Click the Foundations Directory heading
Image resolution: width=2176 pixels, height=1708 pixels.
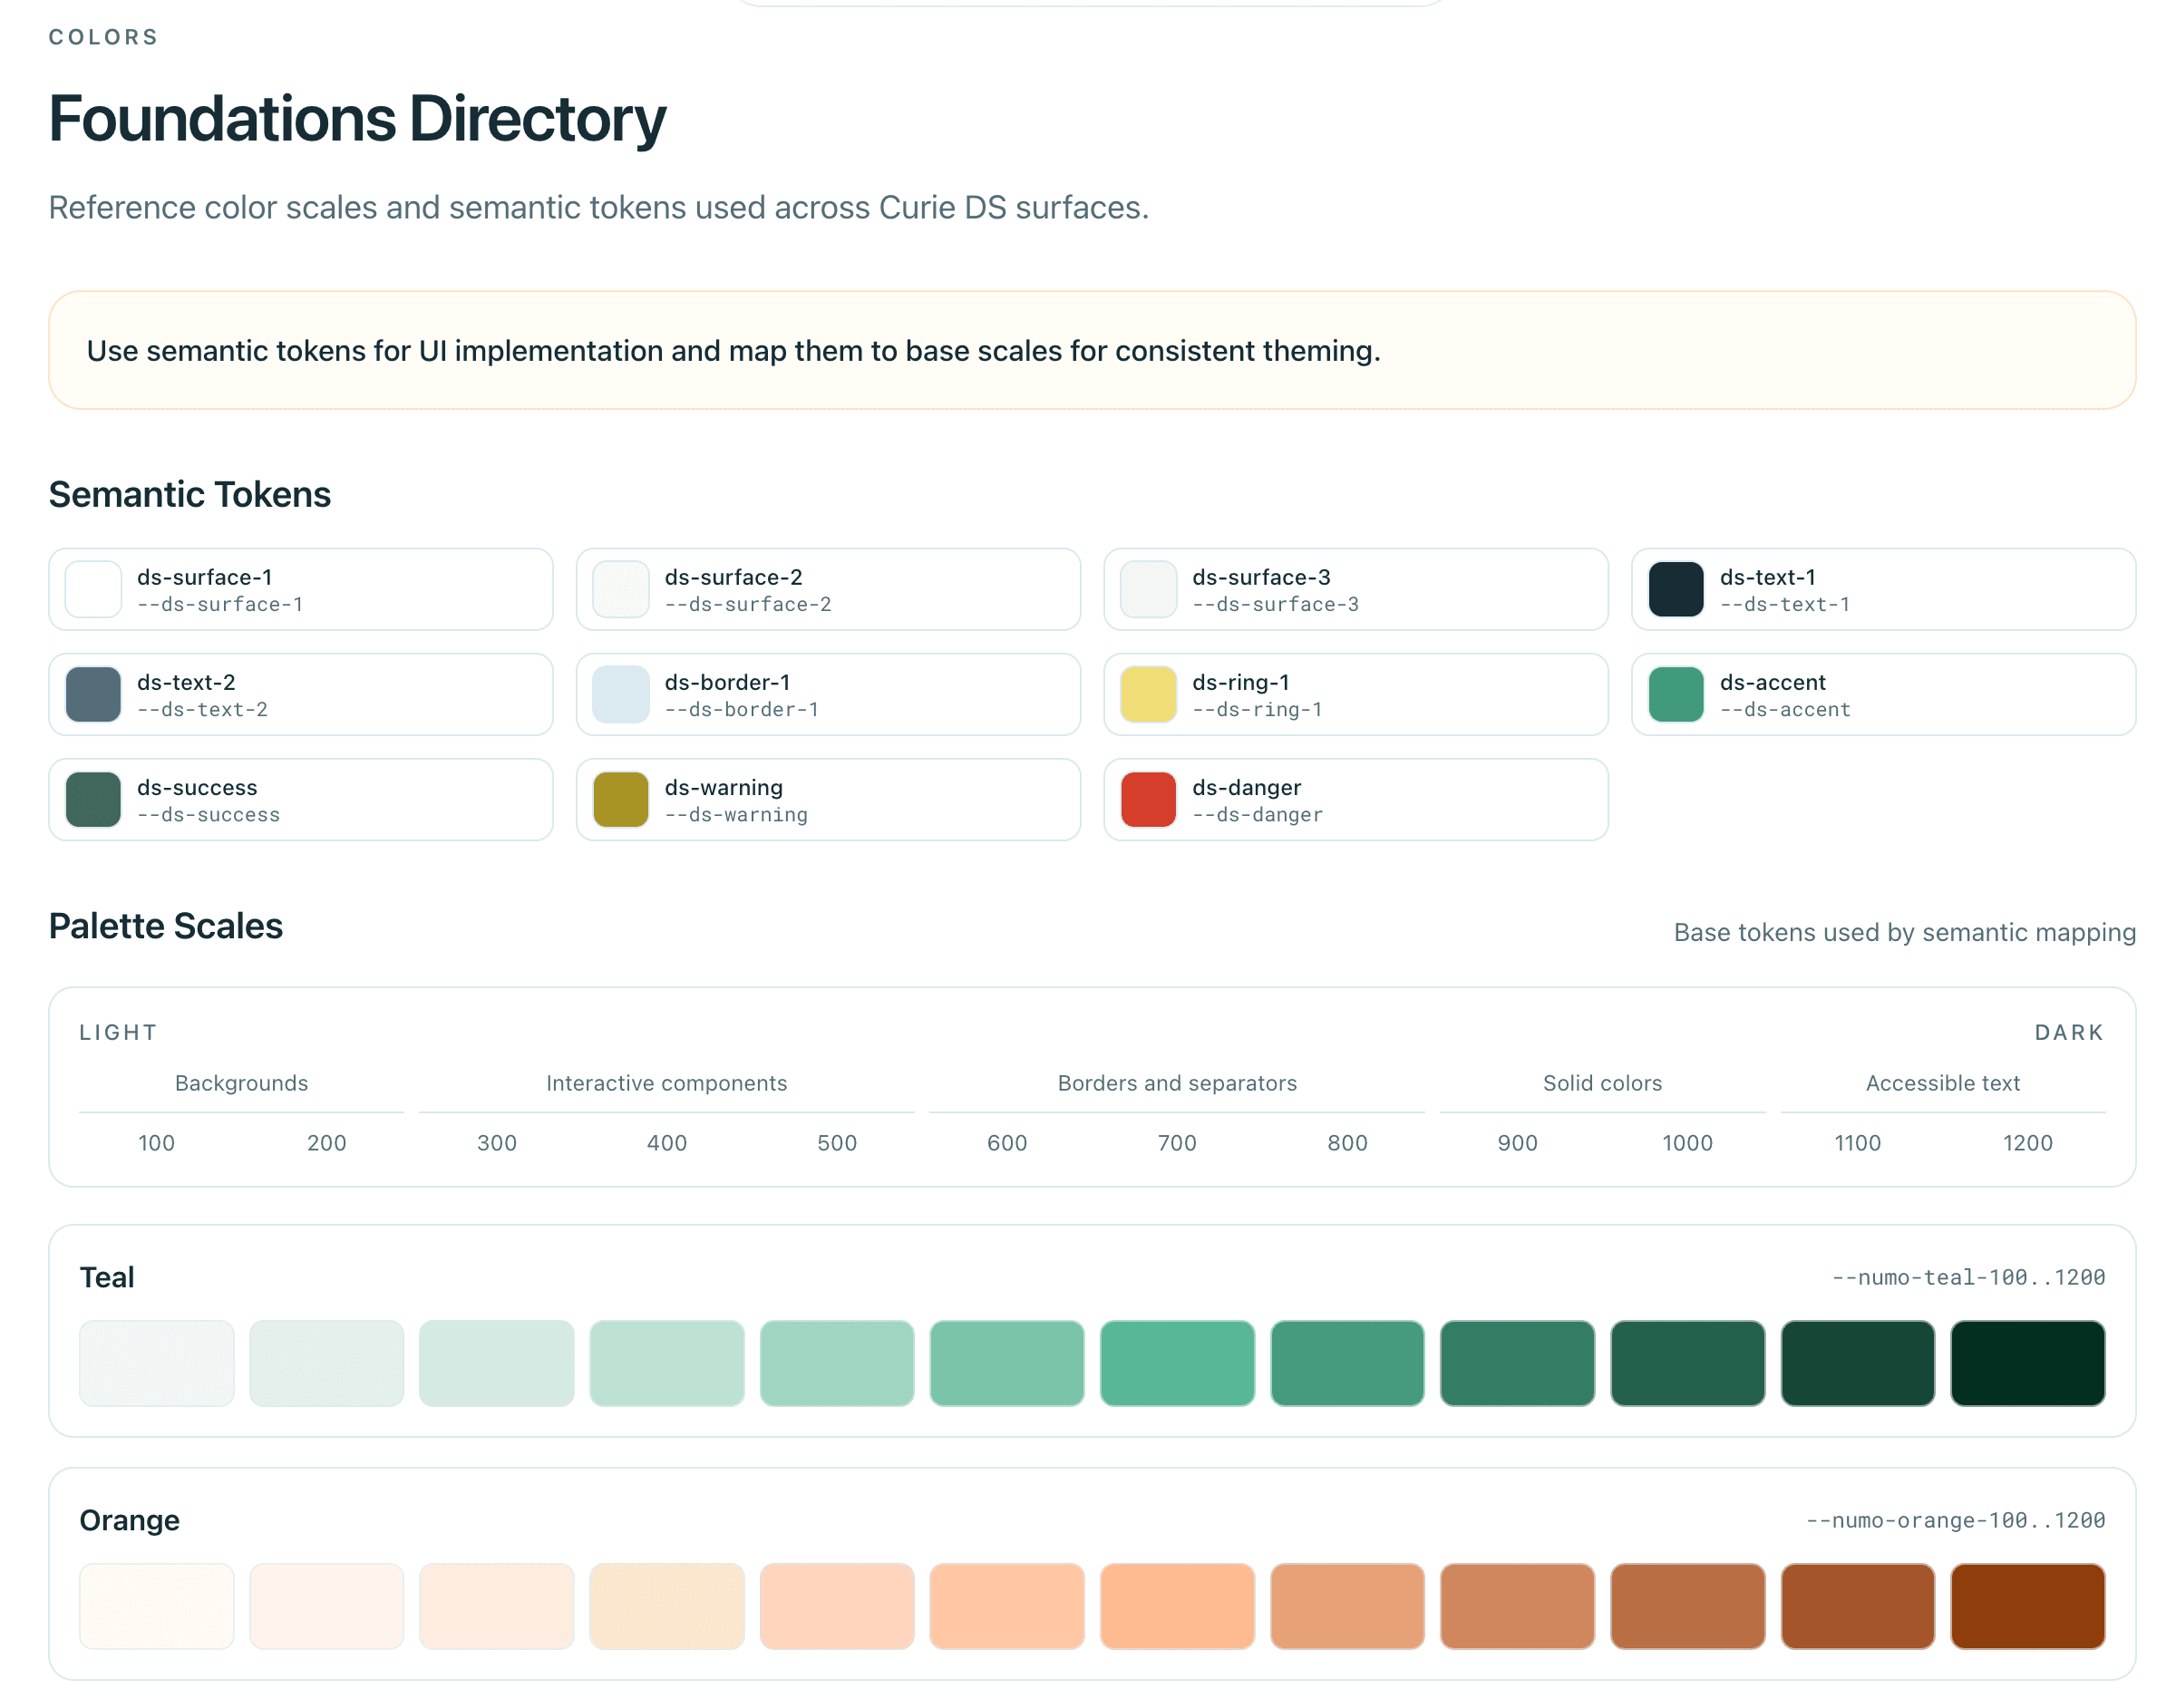(357, 119)
